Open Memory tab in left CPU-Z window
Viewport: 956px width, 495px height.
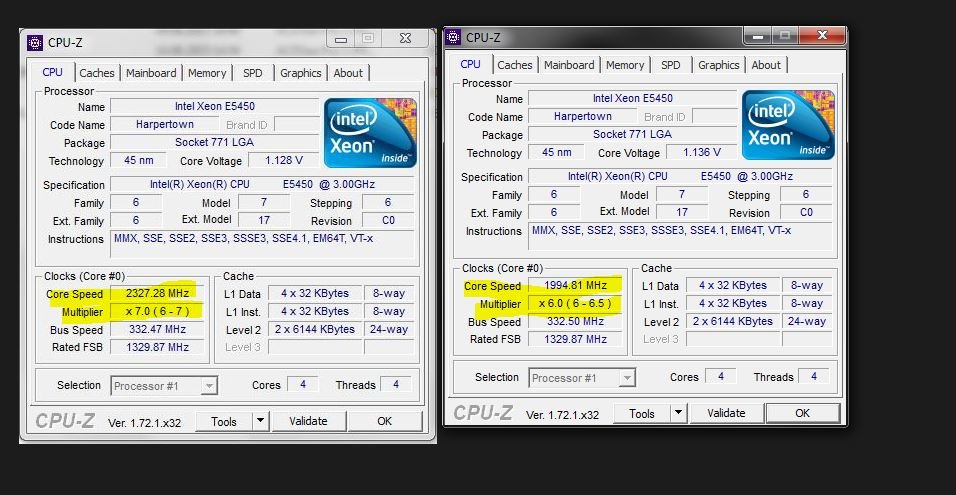click(207, 73)
